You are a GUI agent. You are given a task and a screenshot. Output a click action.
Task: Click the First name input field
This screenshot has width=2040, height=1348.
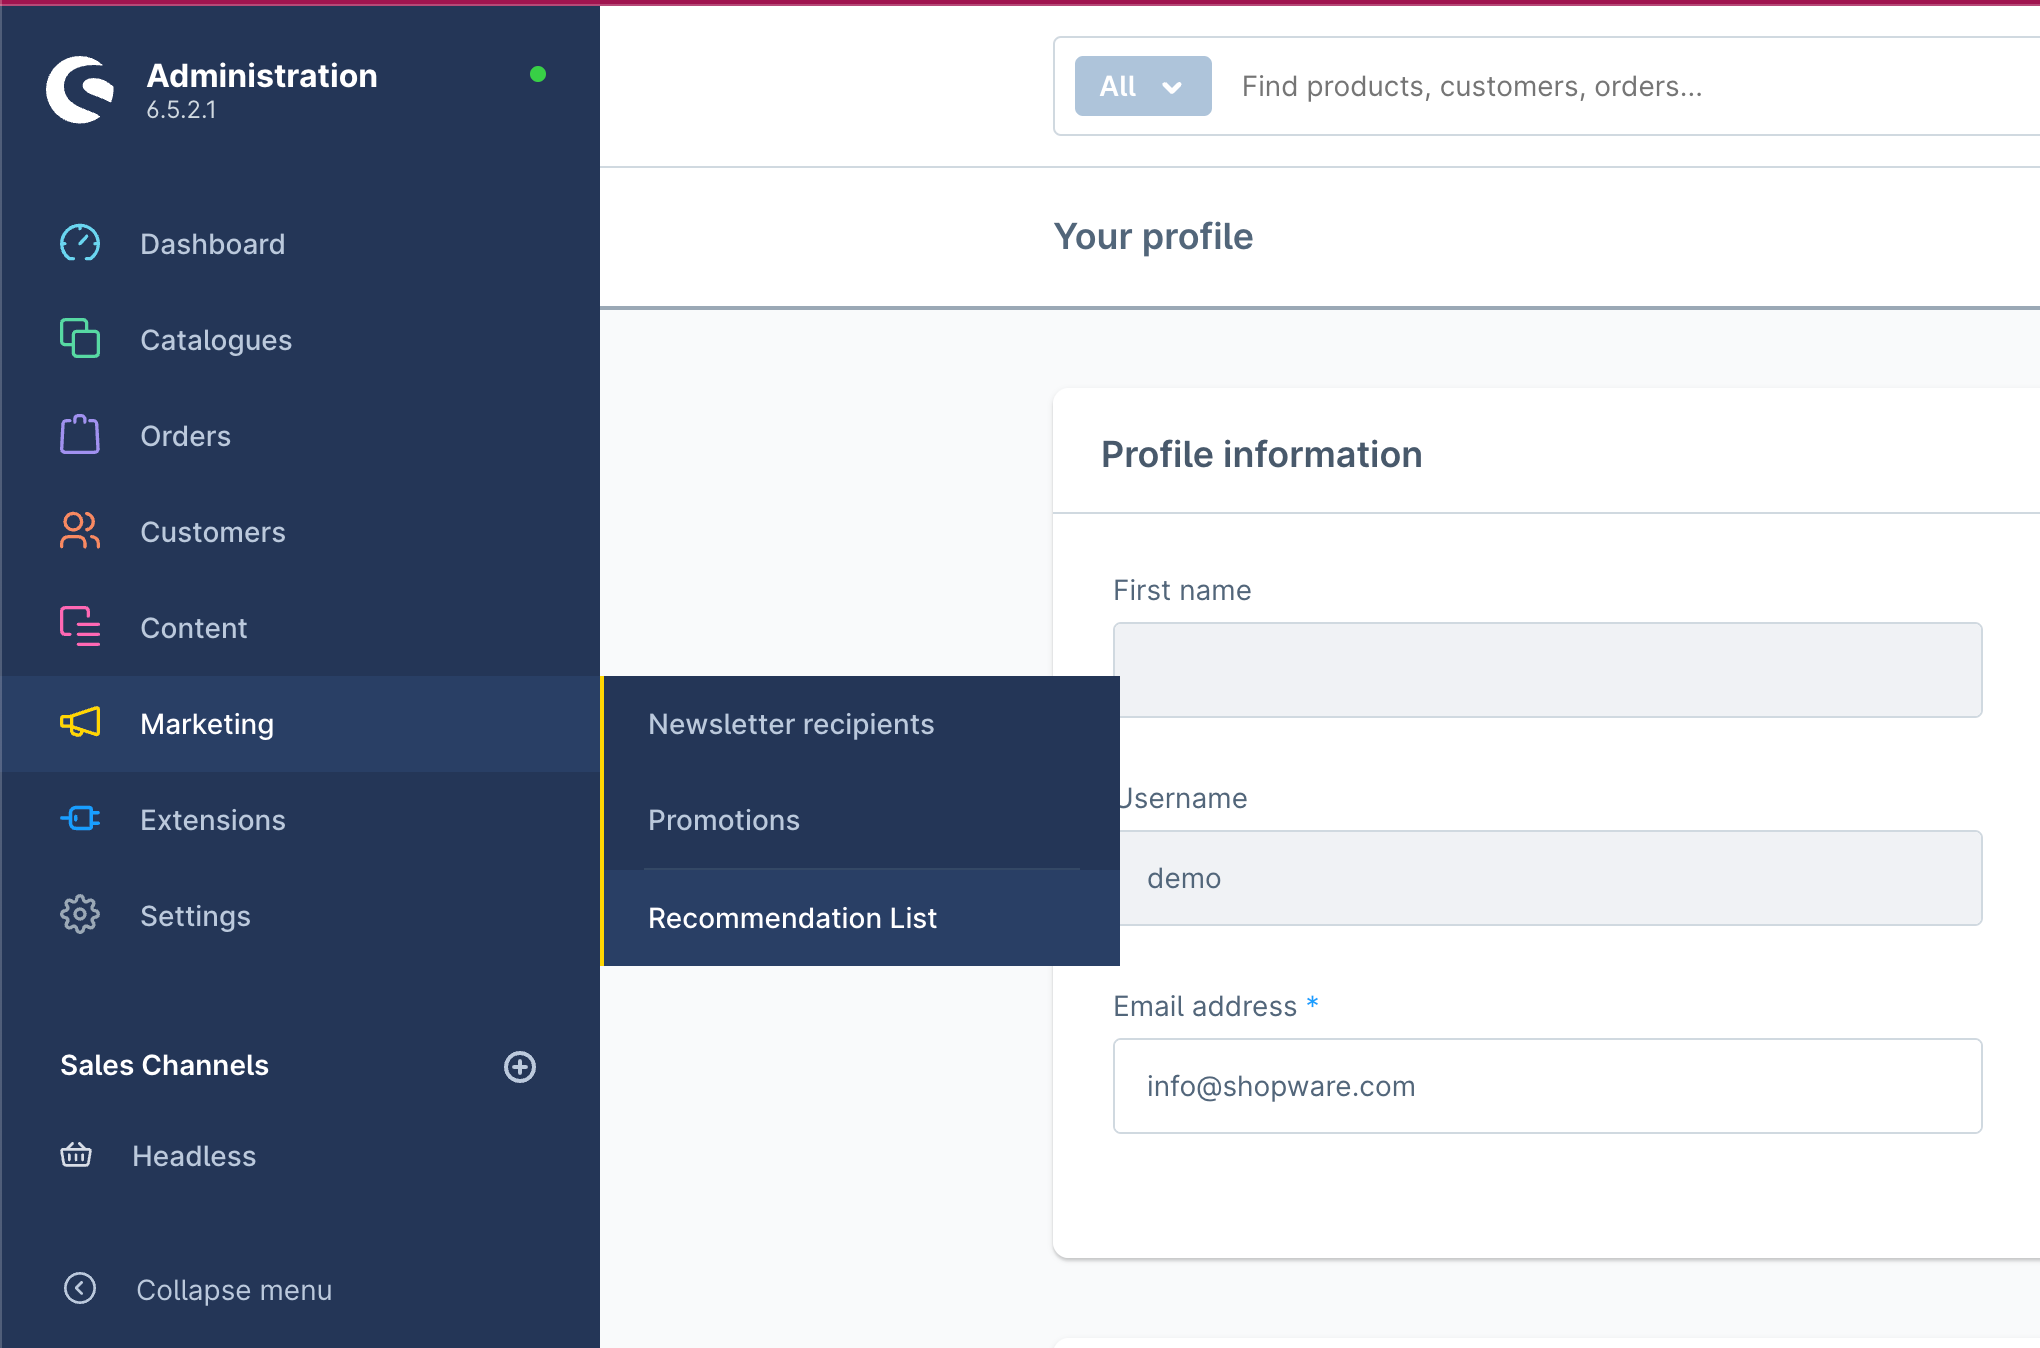[x=1547, y=669]
